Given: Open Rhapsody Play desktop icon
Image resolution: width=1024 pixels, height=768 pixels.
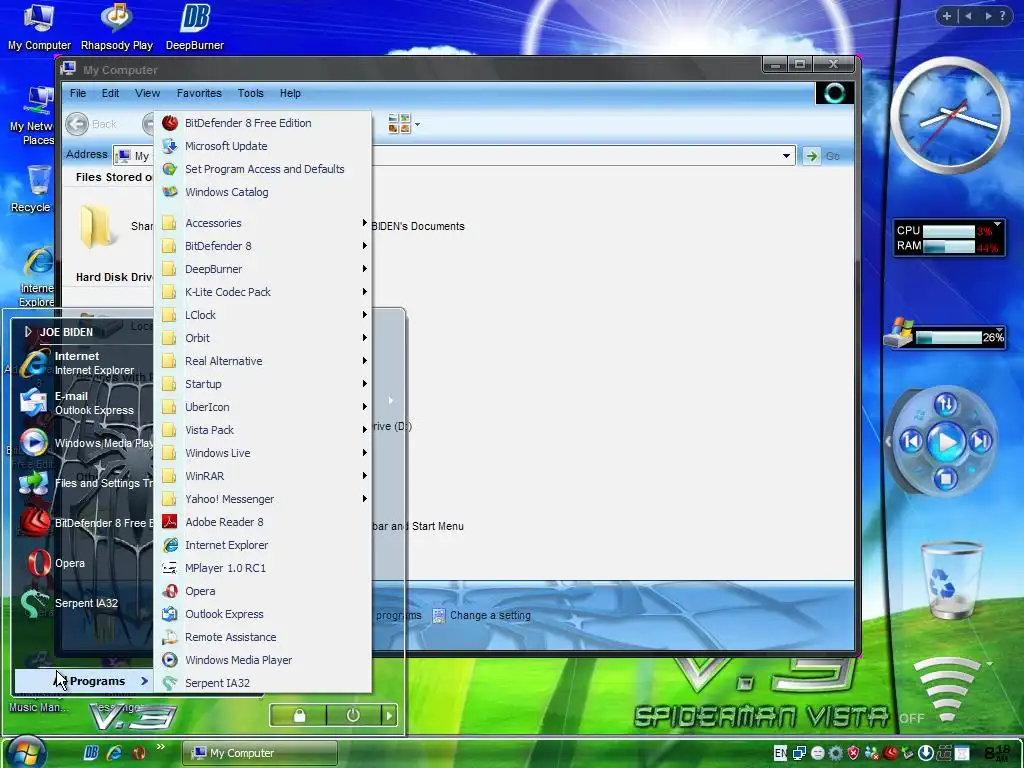Looking at the screenshot, I should pyautogui.click(x=117, y=27).
